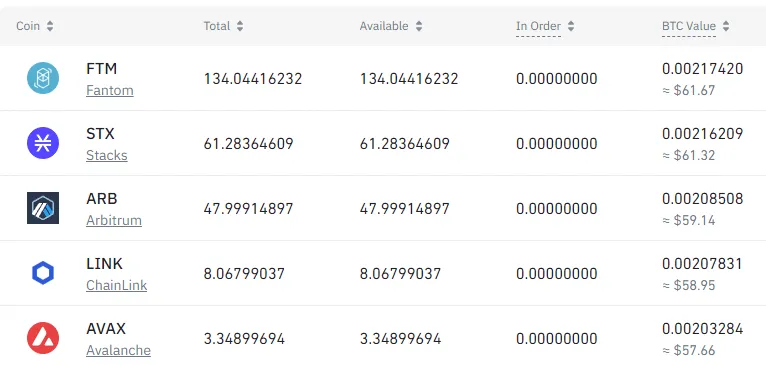Select the LINK ticker symbol
766x365 pixels.
click(104, 264)
